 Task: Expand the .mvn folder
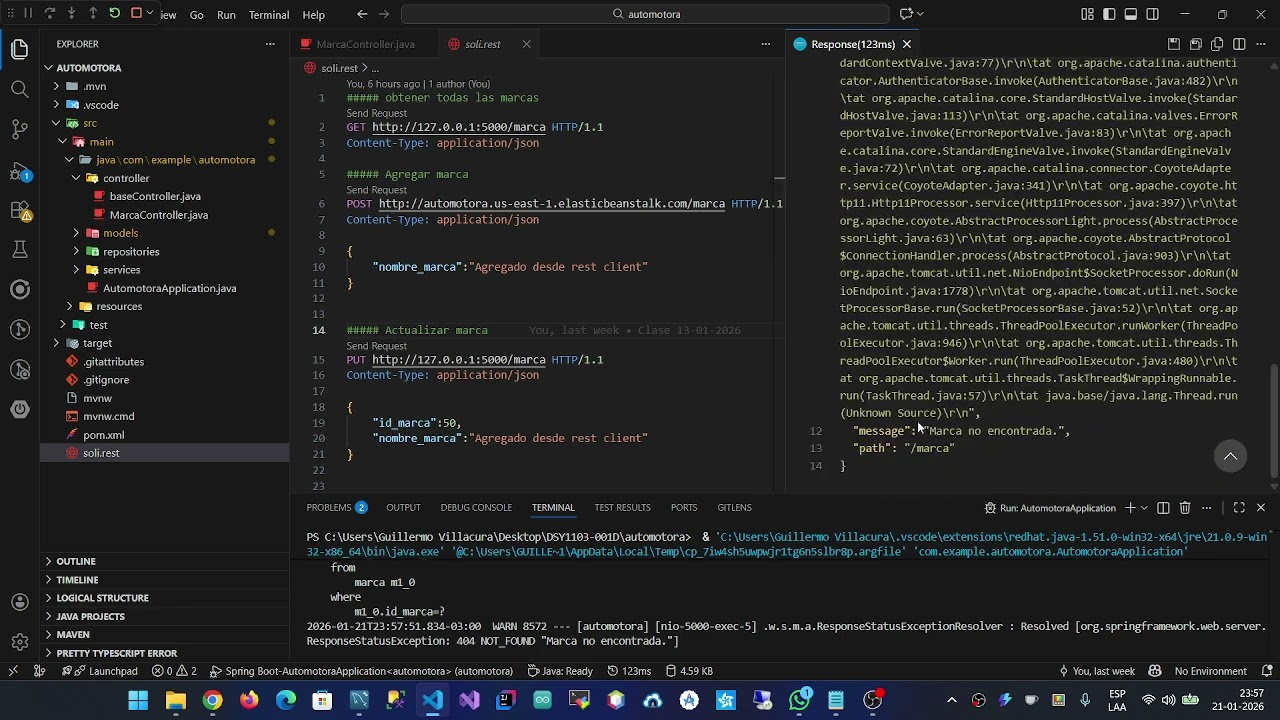point(57,86)
